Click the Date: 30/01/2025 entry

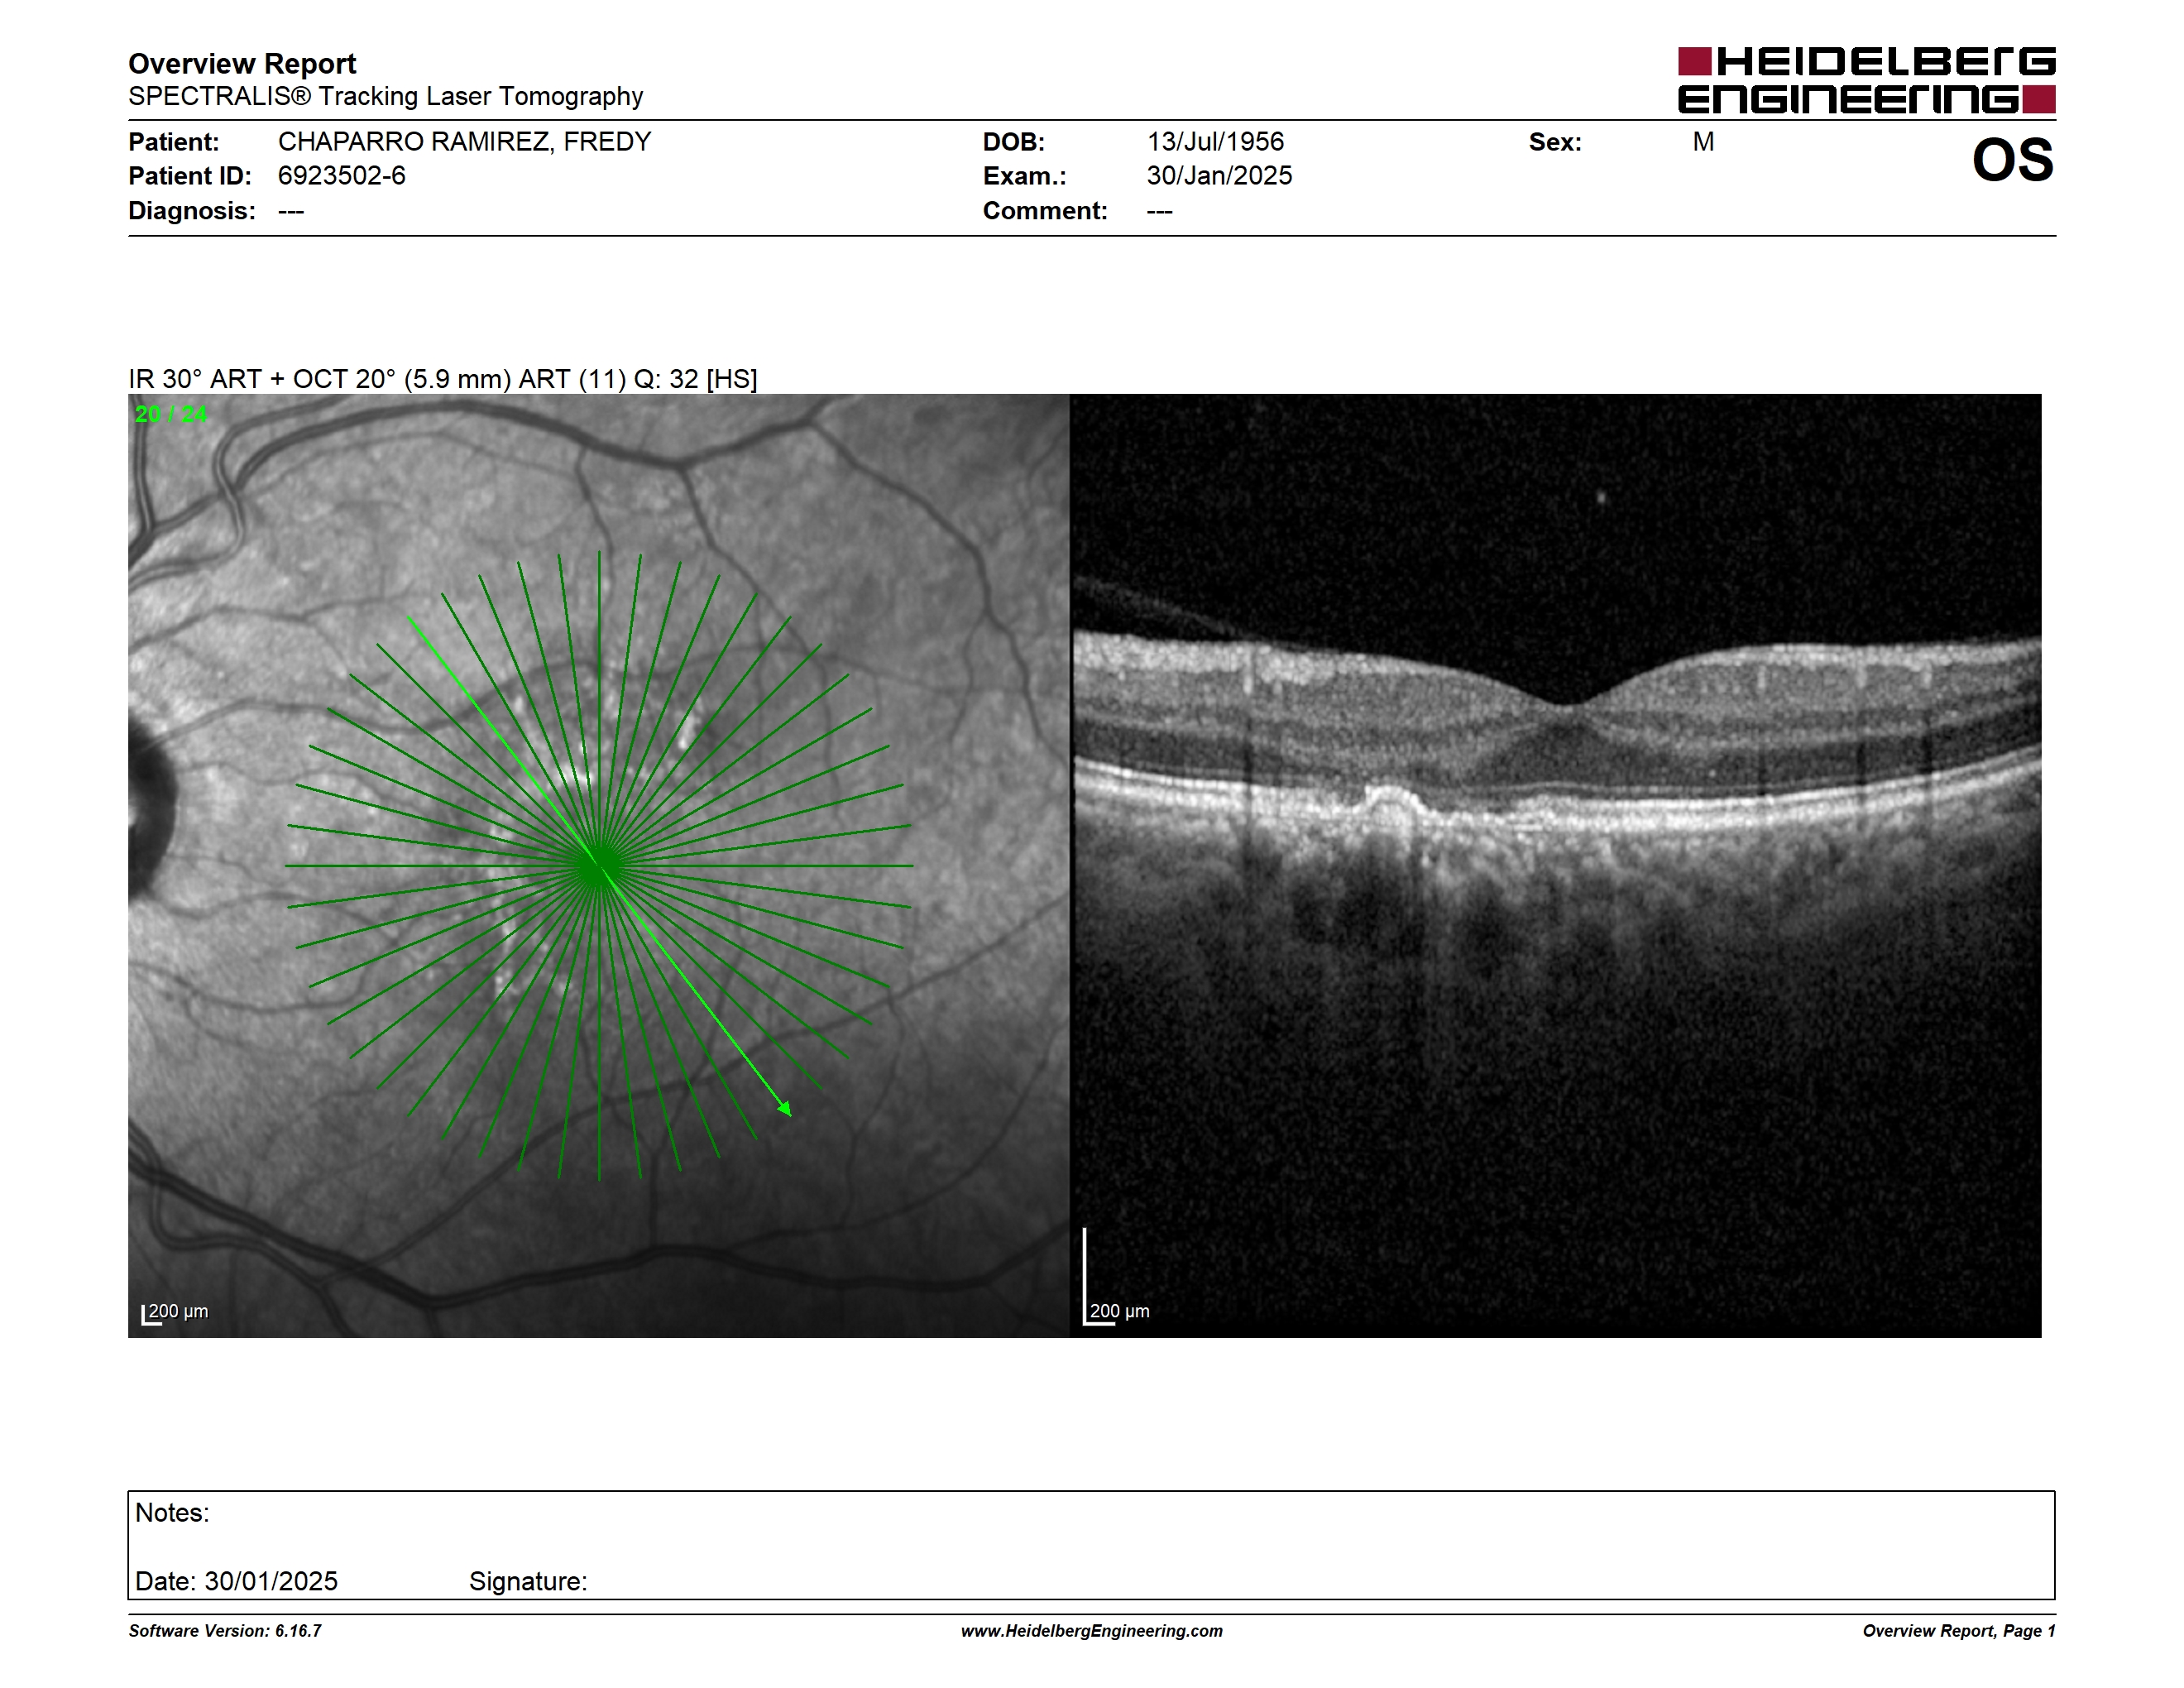click(236, 1581)
